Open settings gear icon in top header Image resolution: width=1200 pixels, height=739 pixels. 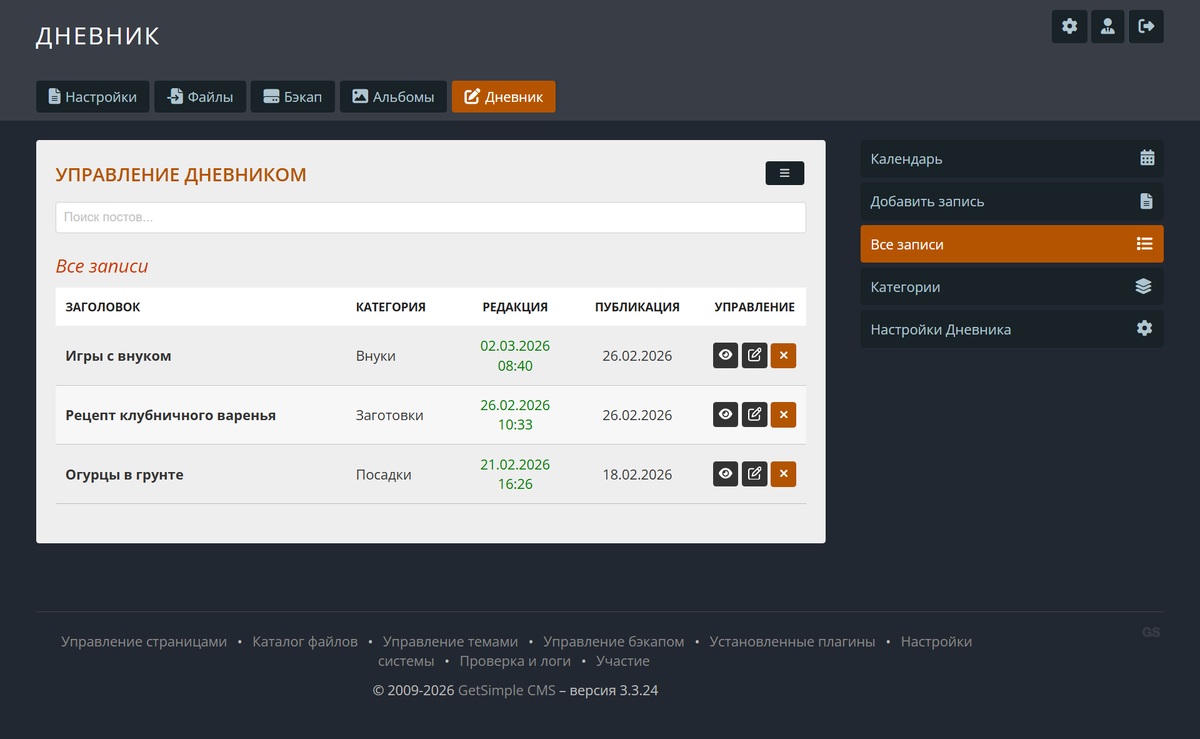click(x=1069, y=26)
